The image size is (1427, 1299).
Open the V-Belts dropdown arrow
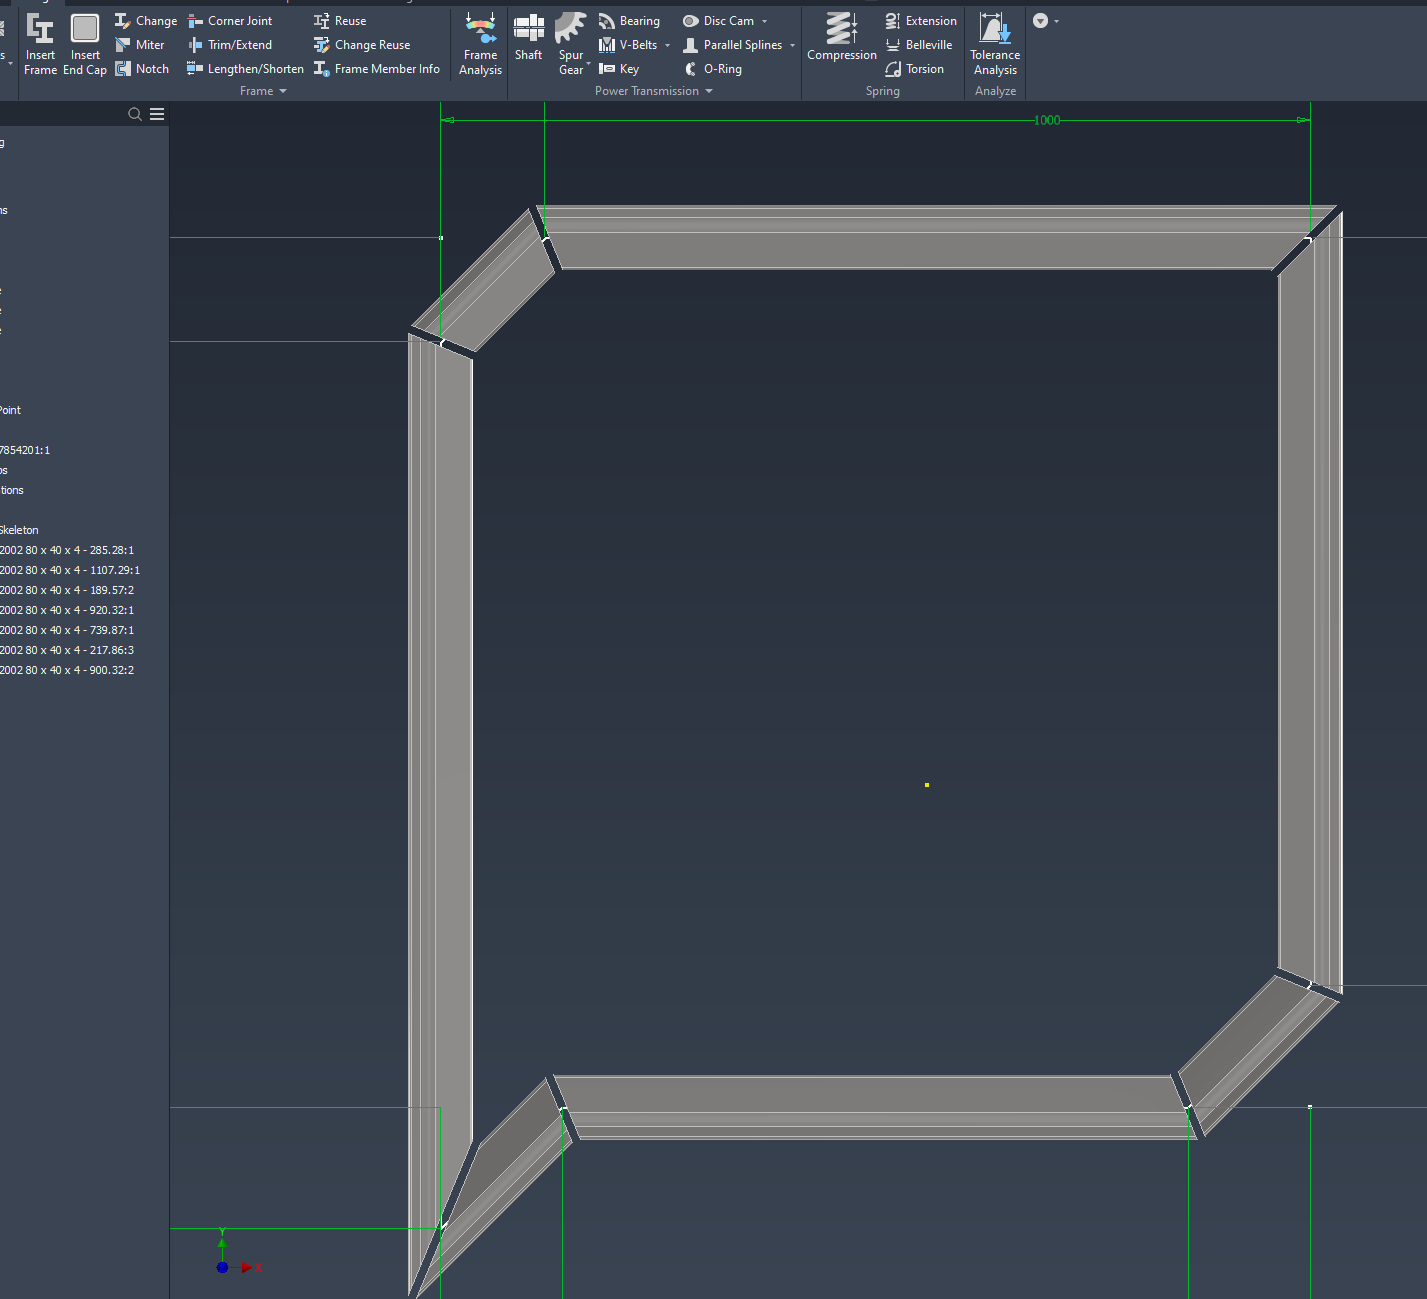(x=668, y=44)
